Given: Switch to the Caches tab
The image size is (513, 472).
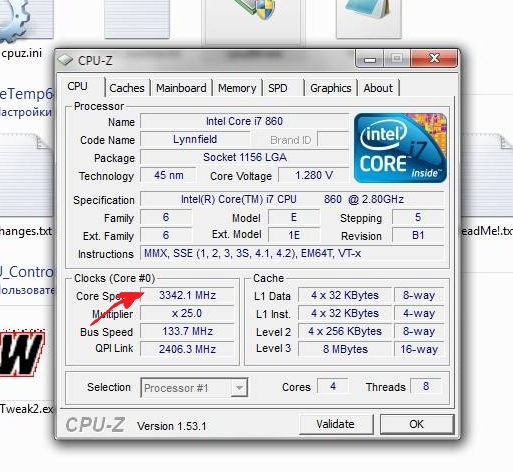Looking at the screenshot, I should pyautogui.click(x=127, y=88).
